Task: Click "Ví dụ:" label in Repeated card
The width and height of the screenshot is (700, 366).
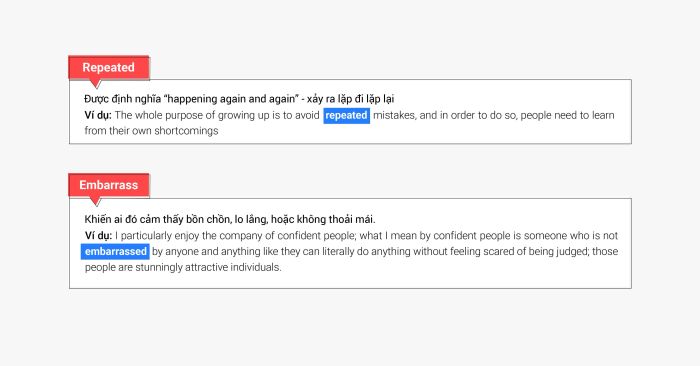Action: click(x=98, y=115)
